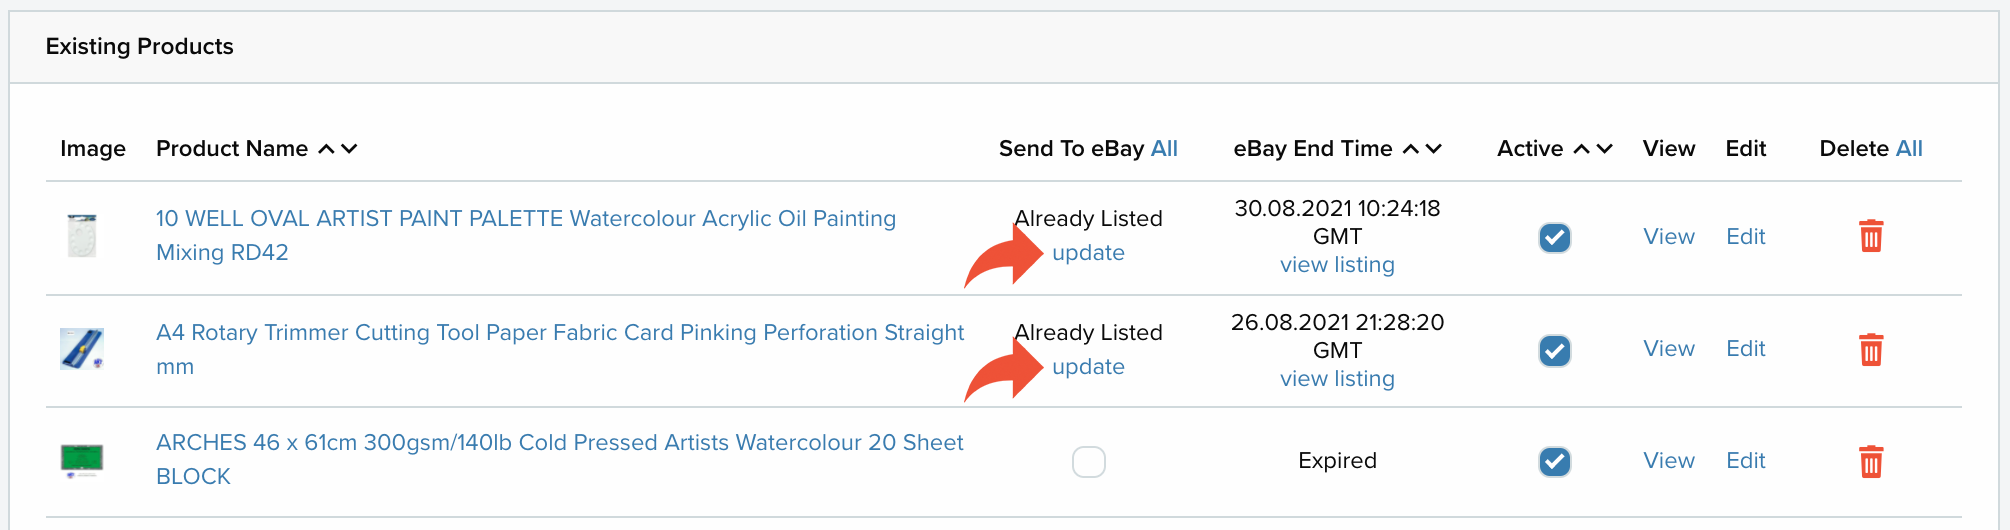2010x530 pixels.
Task: Sort Active column ascending arrow
Action: (x=1582, y=149)
